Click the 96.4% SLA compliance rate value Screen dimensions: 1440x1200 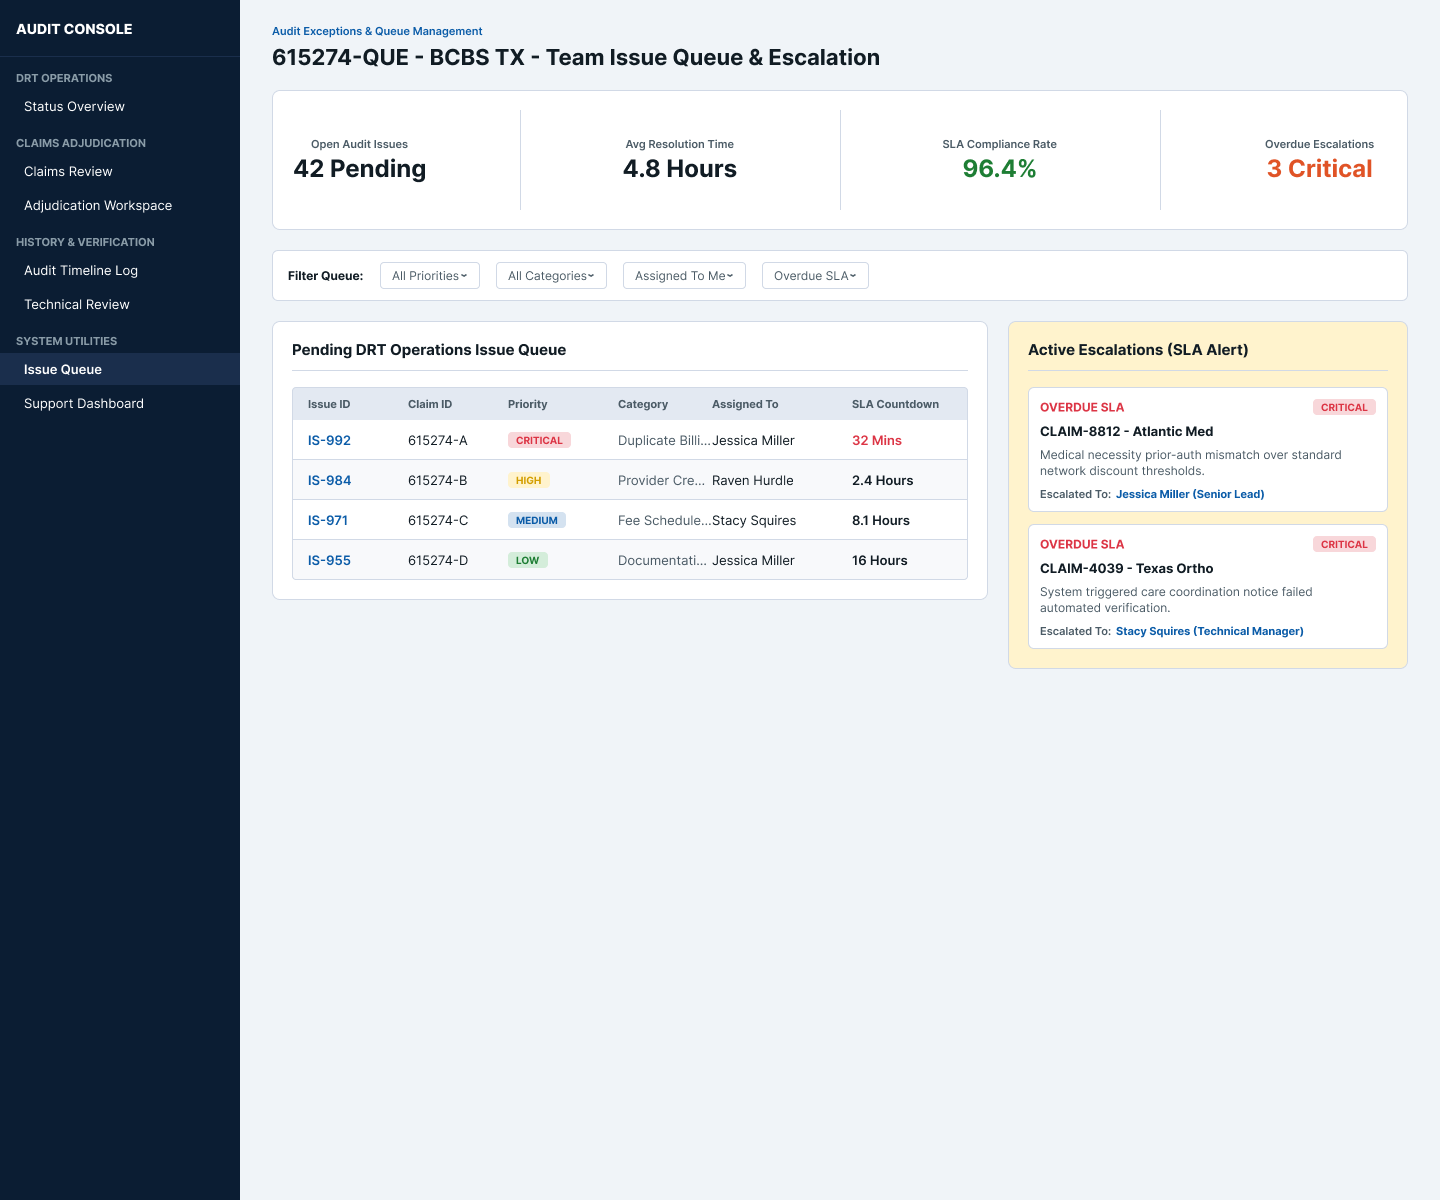[x=999, y=169]
